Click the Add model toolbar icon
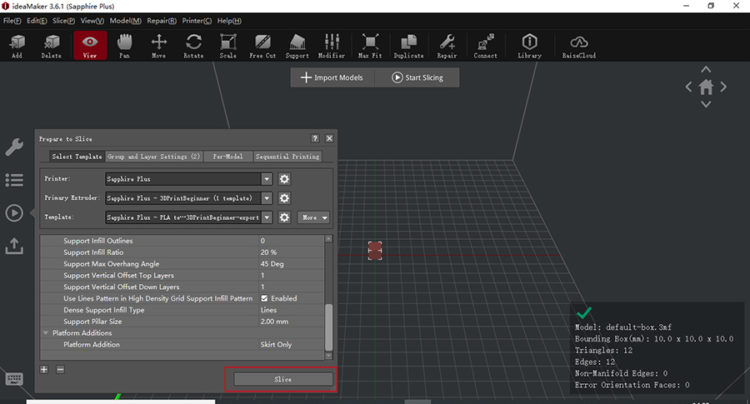The image size is (750, 404). (17, 46)
